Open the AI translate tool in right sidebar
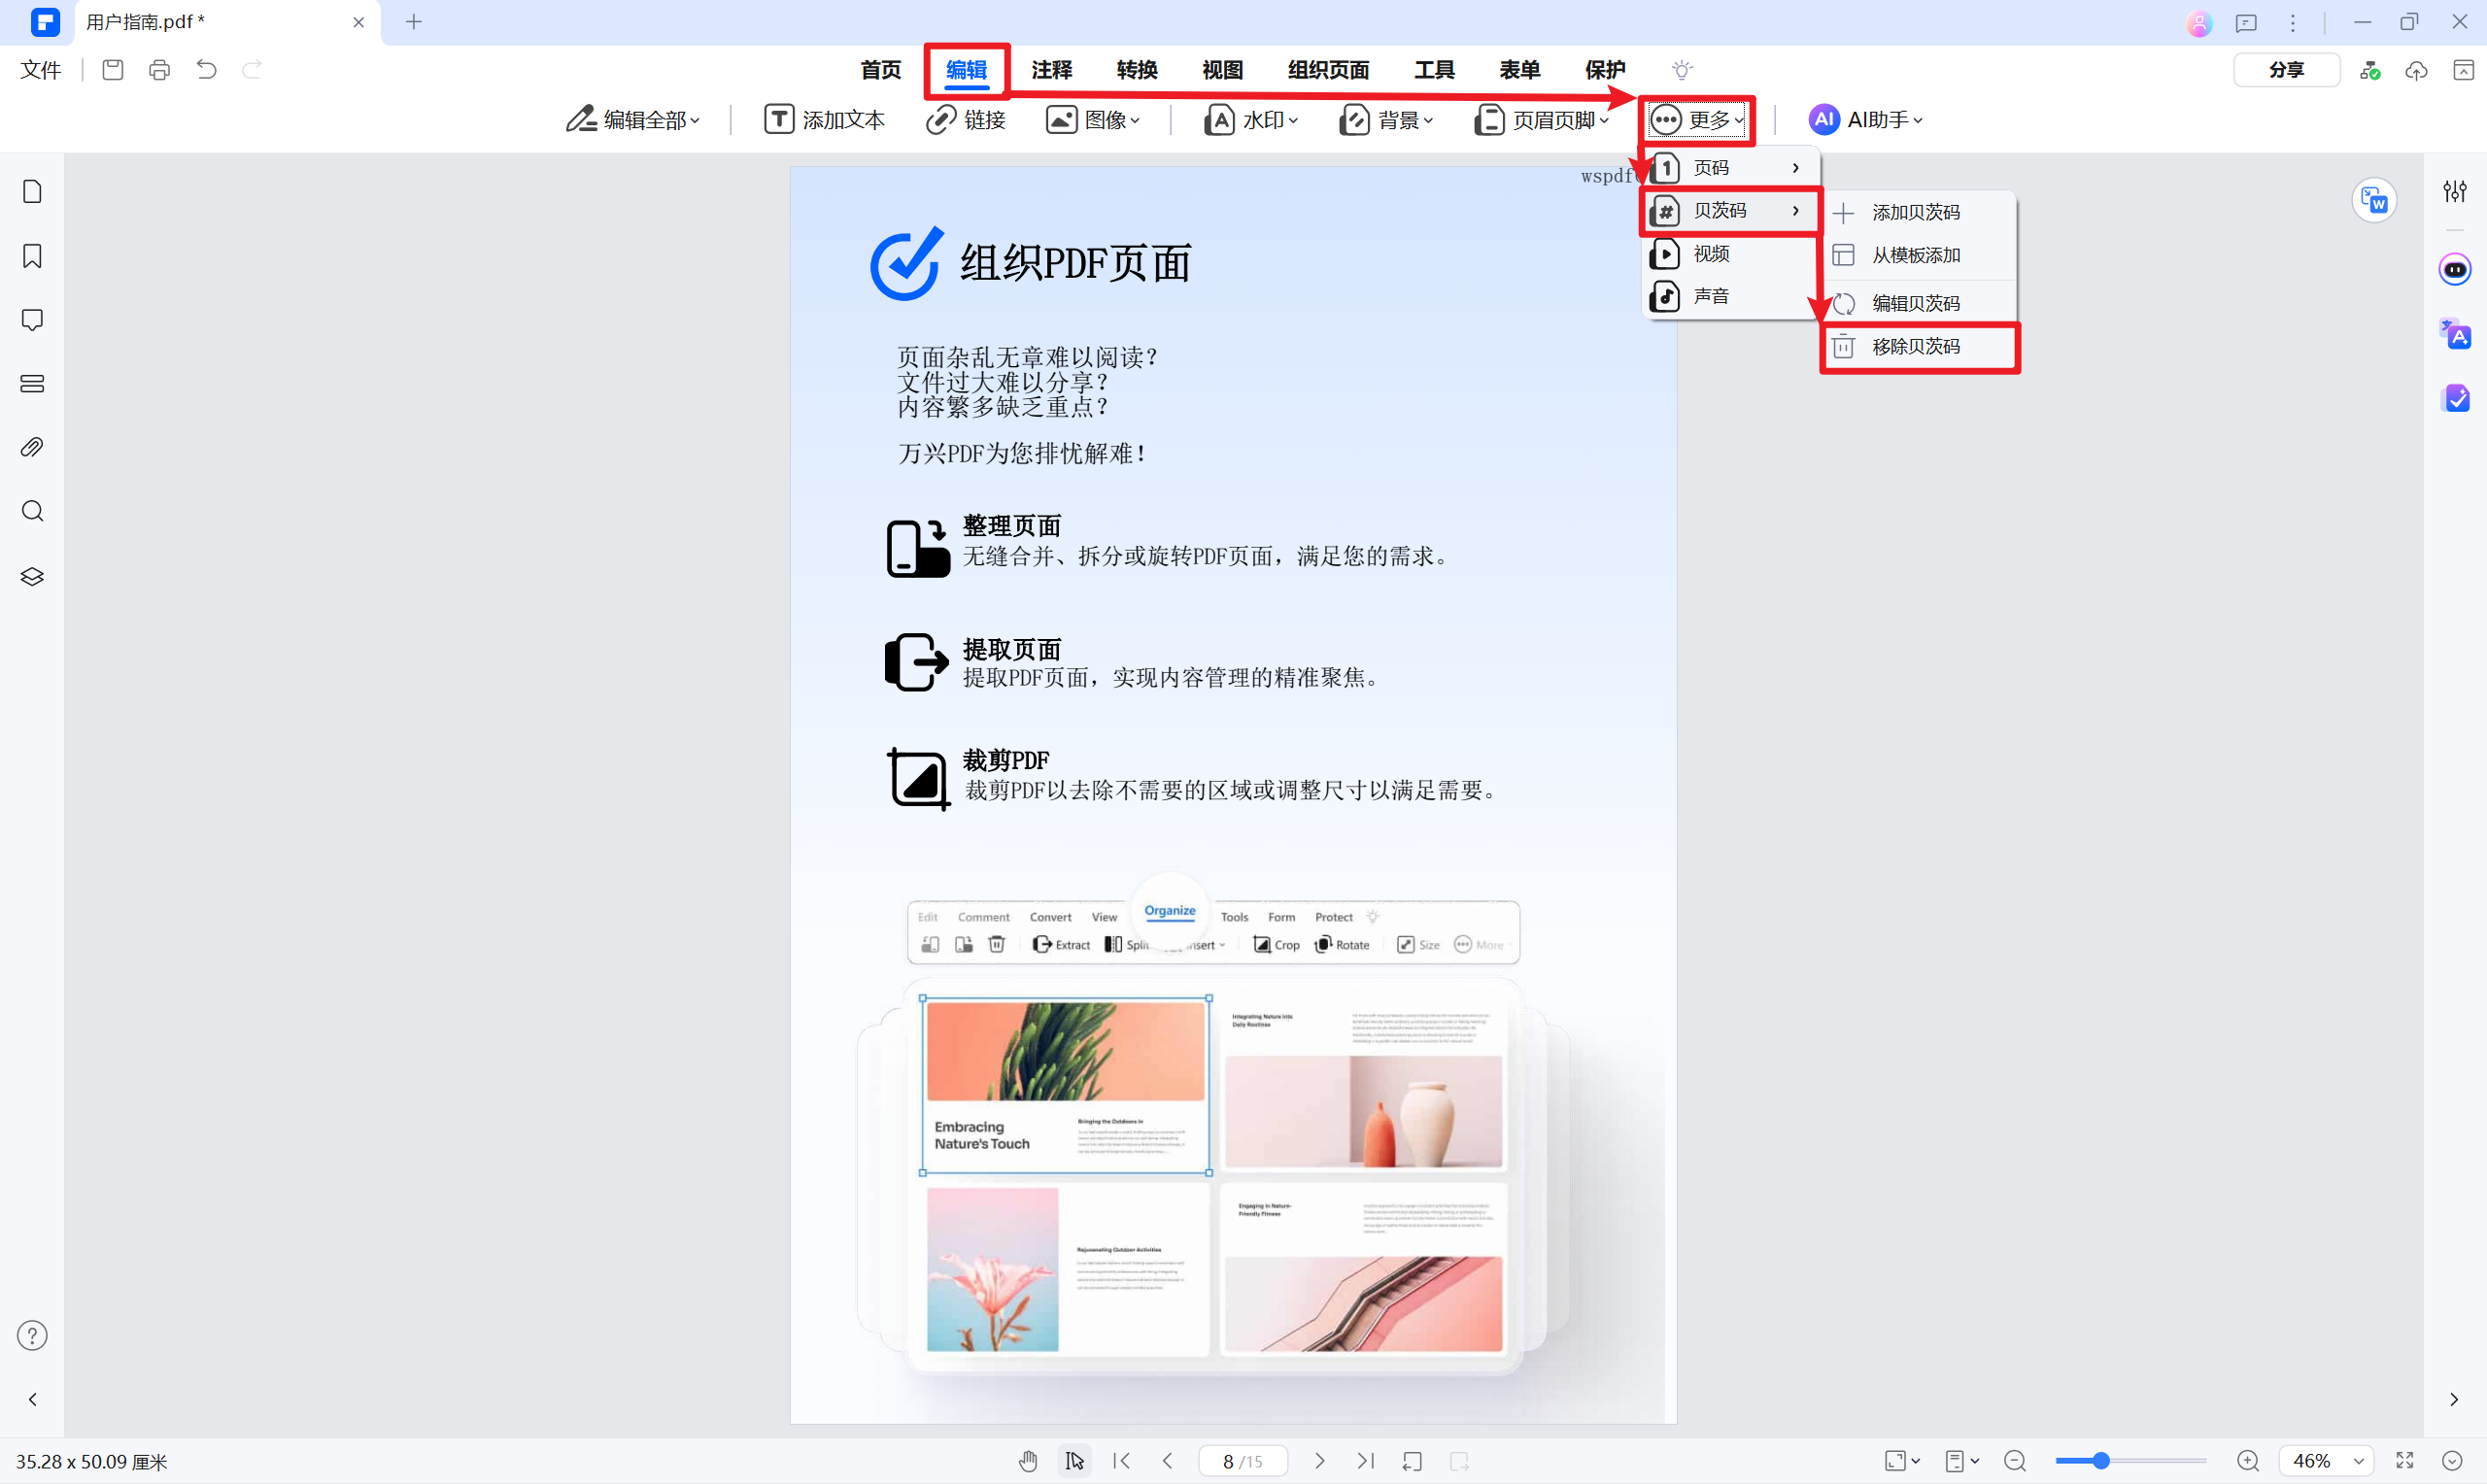 point(2456,334)
